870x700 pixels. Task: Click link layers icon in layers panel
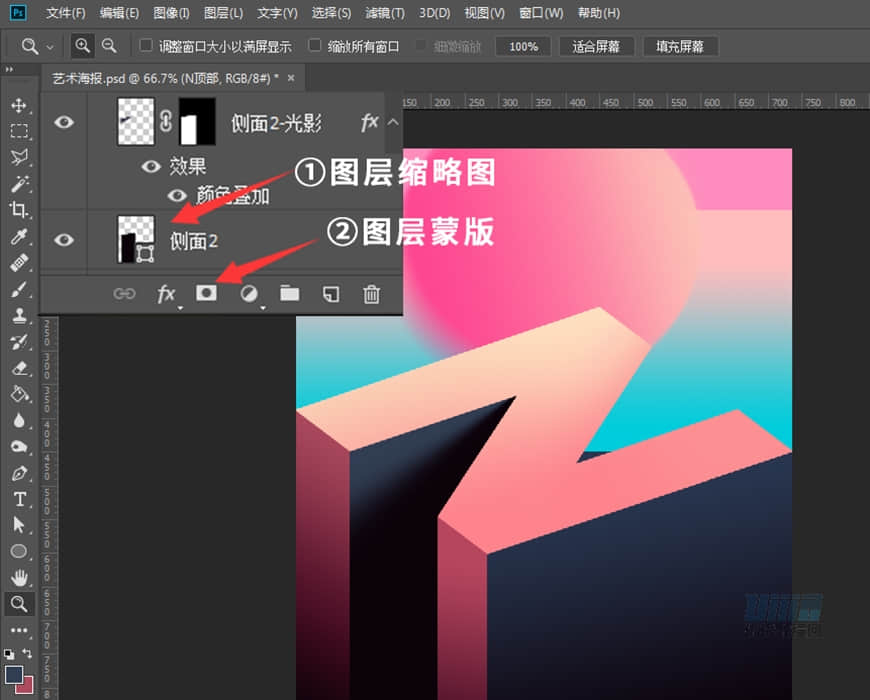124,293
